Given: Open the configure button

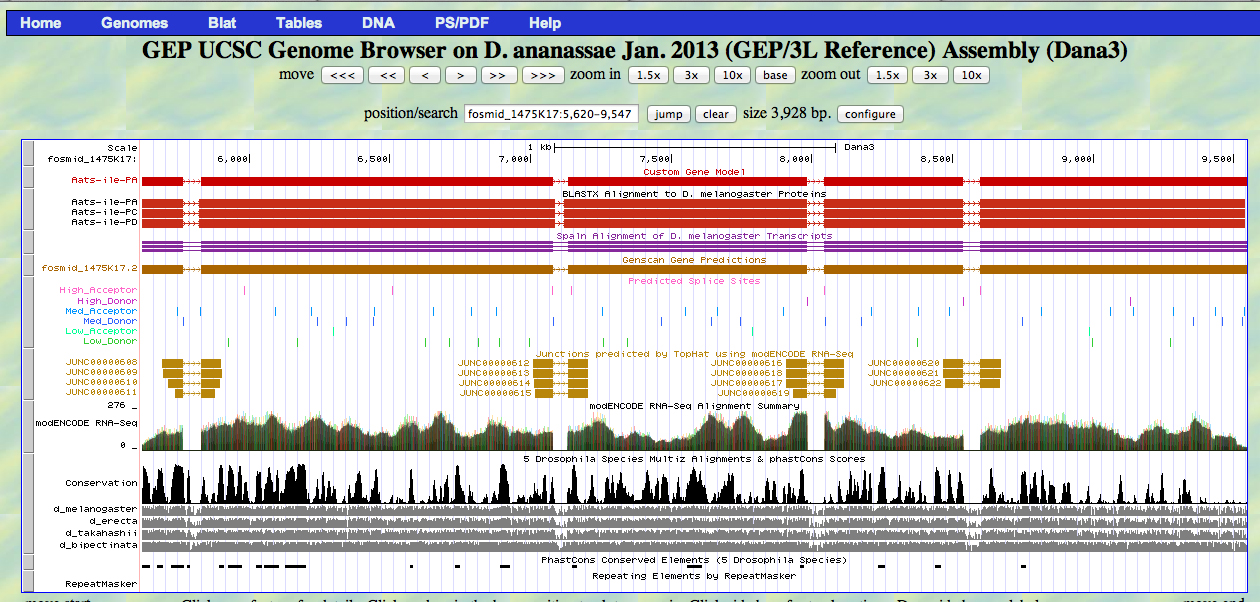Looking at the screenshot, I should pyautogui.click(x=870, y=114).
